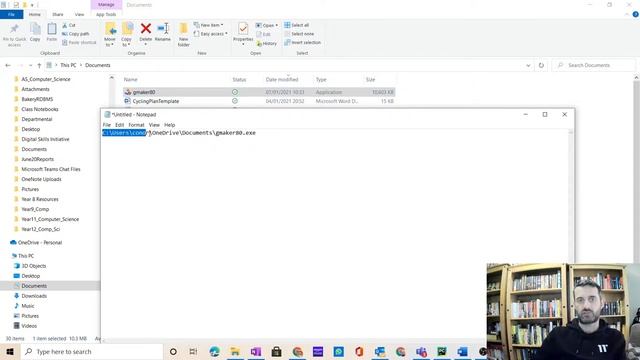The width and height of the screenshot is (640, 360).
Task: Click the Refresh button beside address bar
Action: coord(541,65)
